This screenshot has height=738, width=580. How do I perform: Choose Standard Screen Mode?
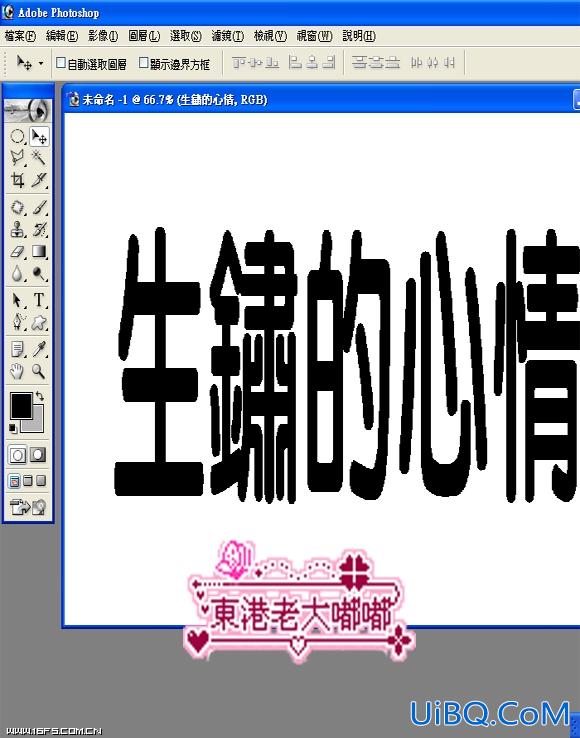tap(15, 481)
